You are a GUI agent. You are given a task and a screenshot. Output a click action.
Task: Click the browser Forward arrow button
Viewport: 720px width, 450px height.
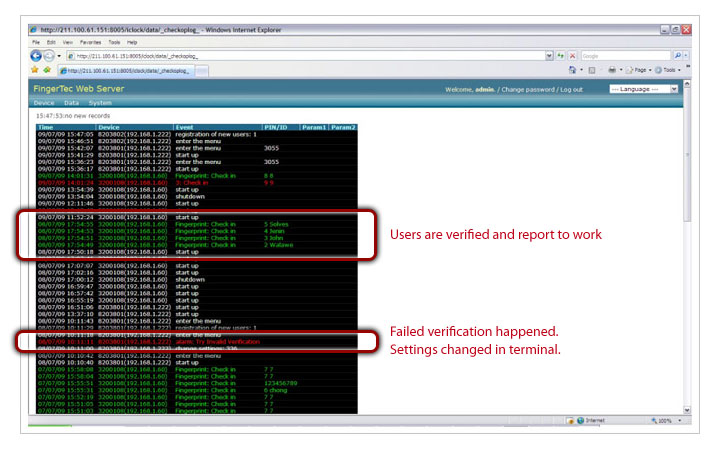click(49, 56)
